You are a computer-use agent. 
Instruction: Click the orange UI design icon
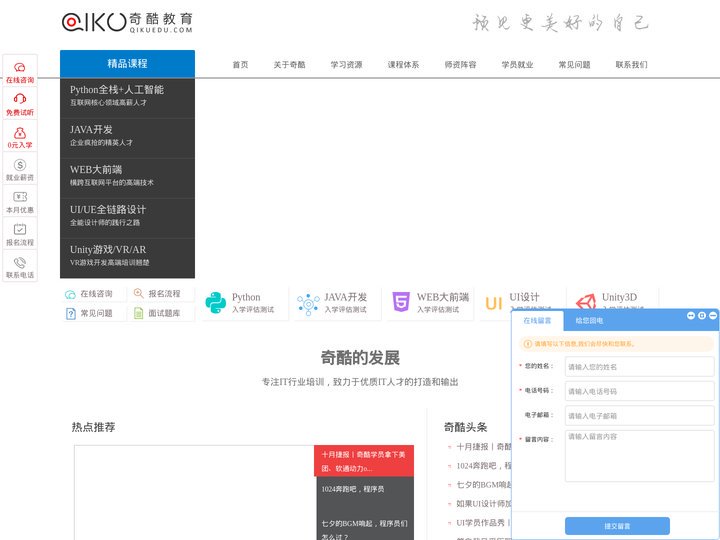(x=494, y=304)
